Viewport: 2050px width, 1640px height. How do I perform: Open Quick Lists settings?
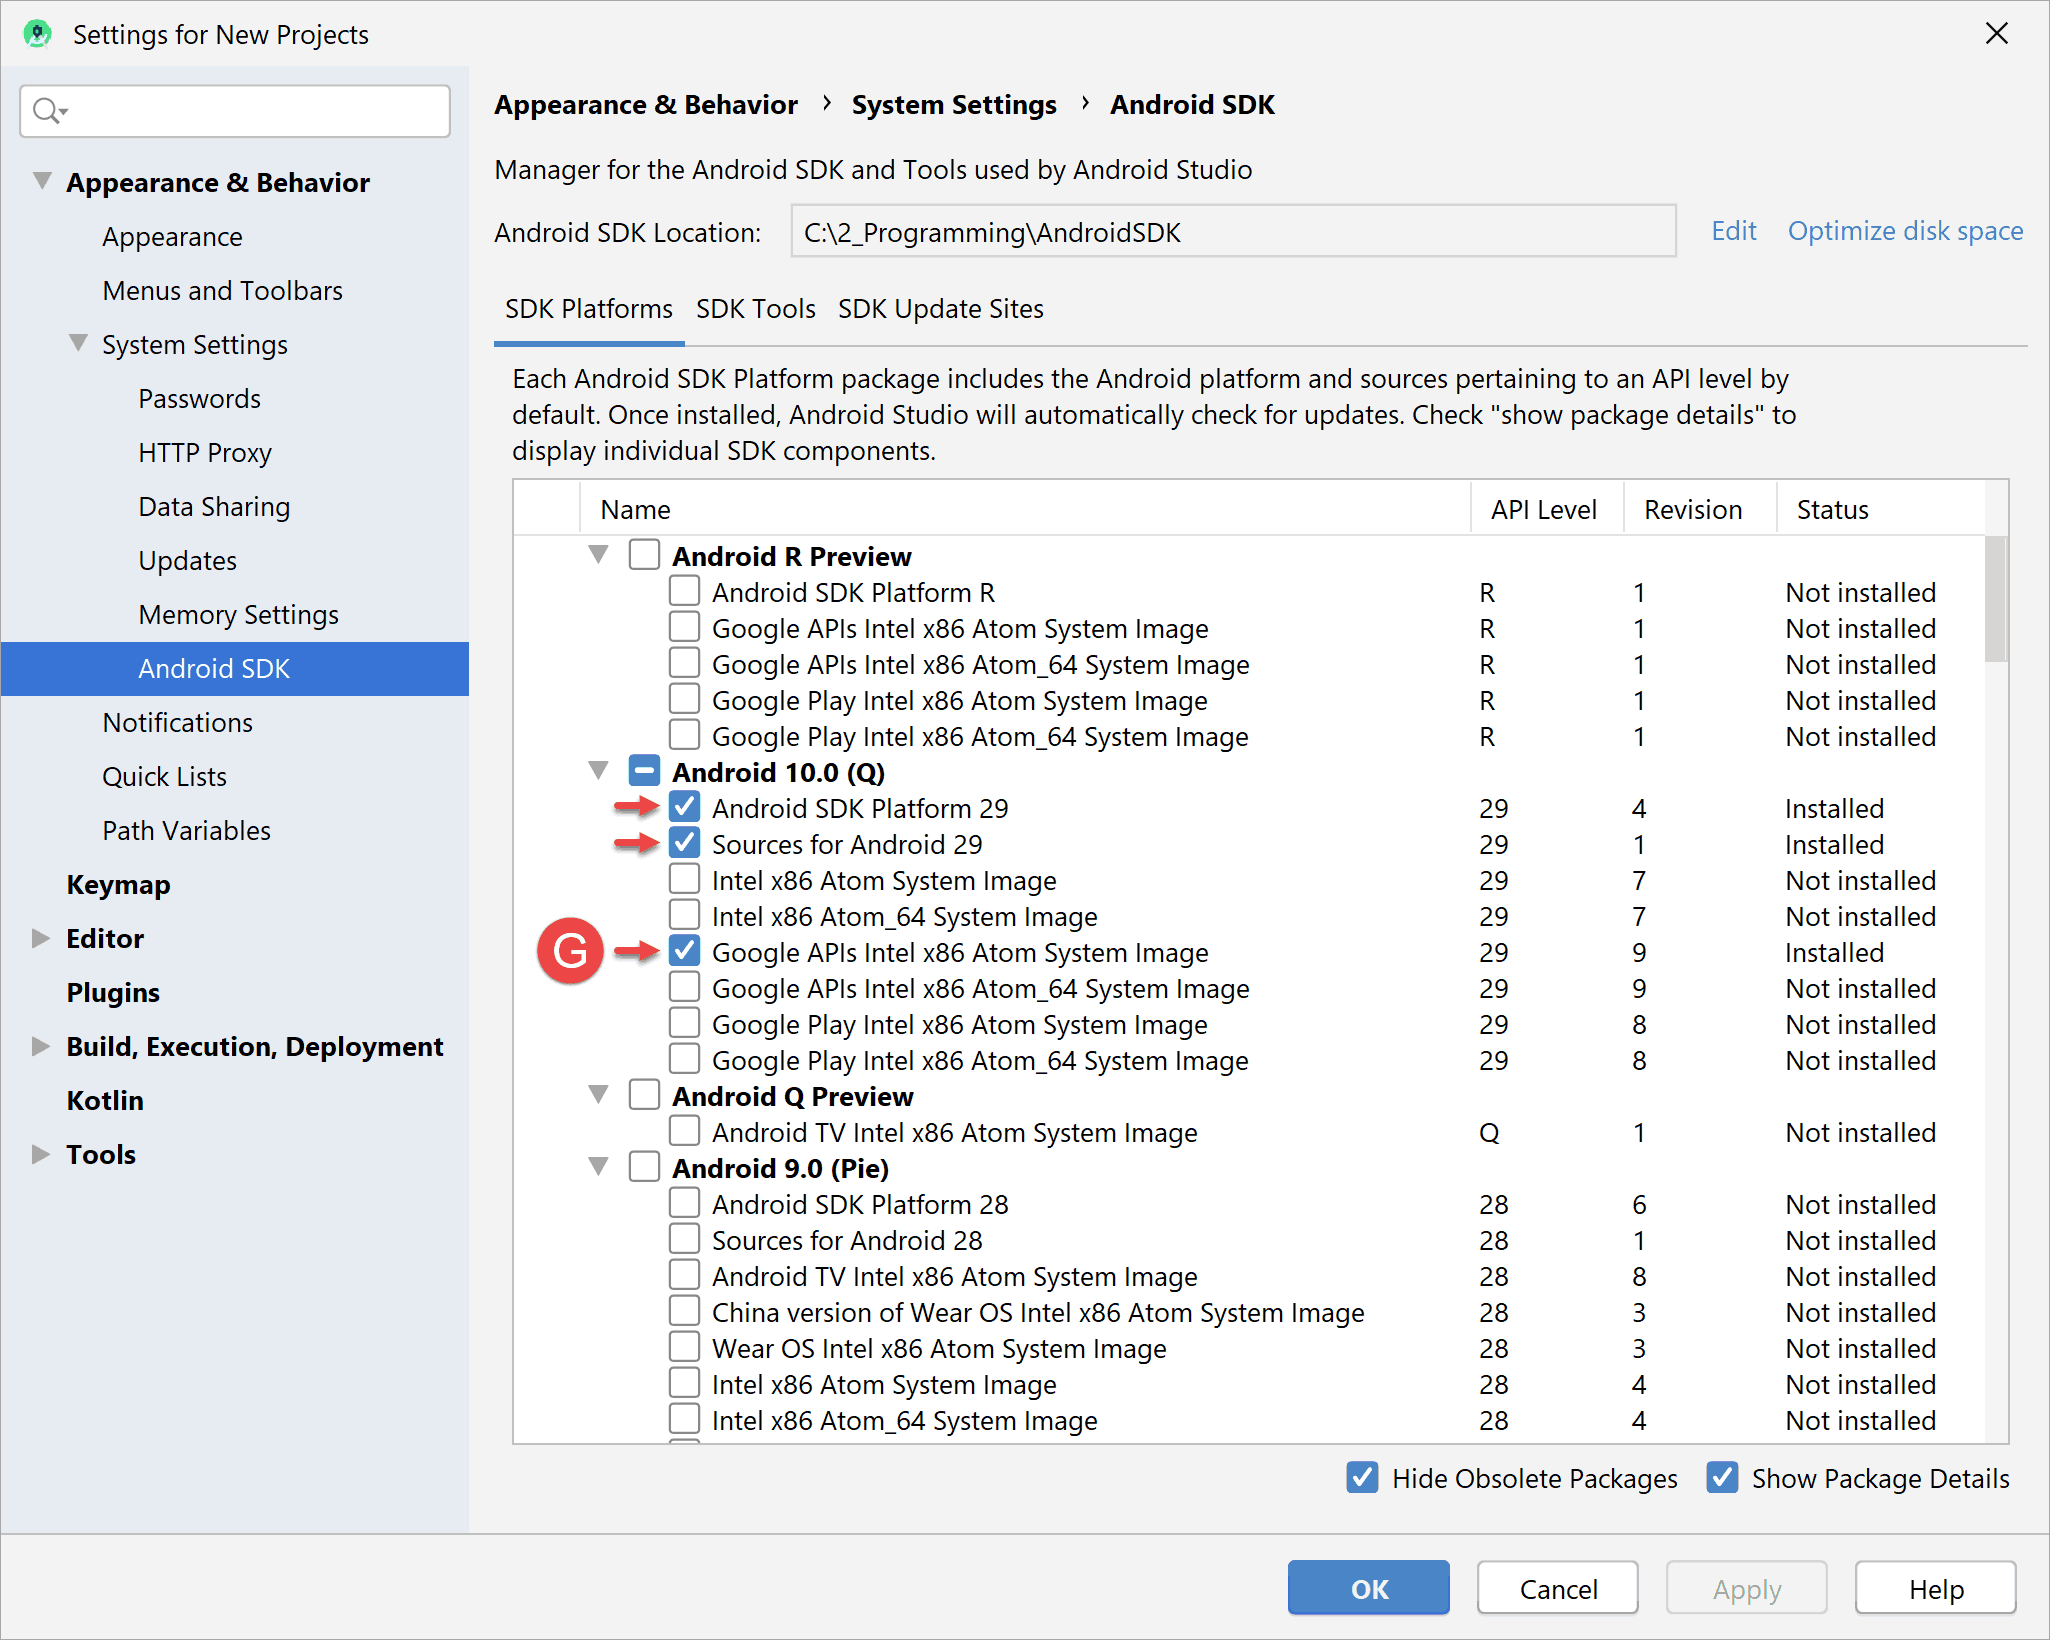tap(164, 777)
